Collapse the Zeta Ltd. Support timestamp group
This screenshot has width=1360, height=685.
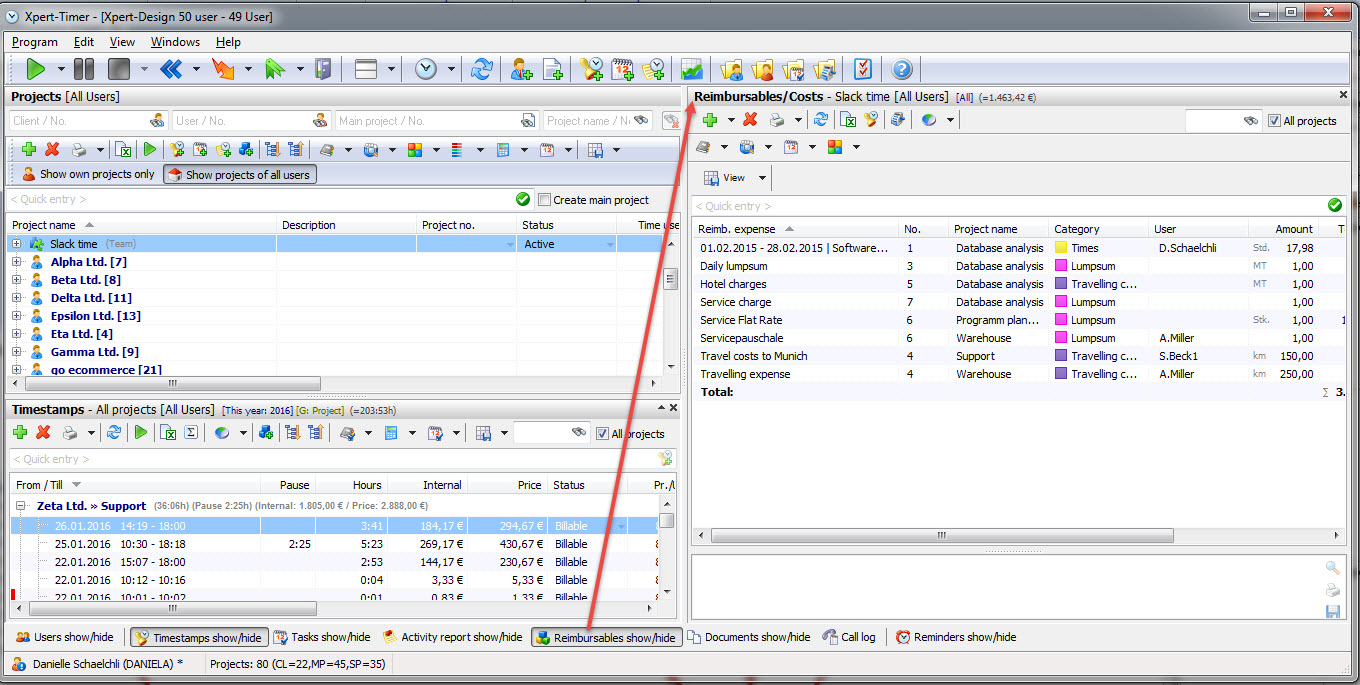(22, 506)
